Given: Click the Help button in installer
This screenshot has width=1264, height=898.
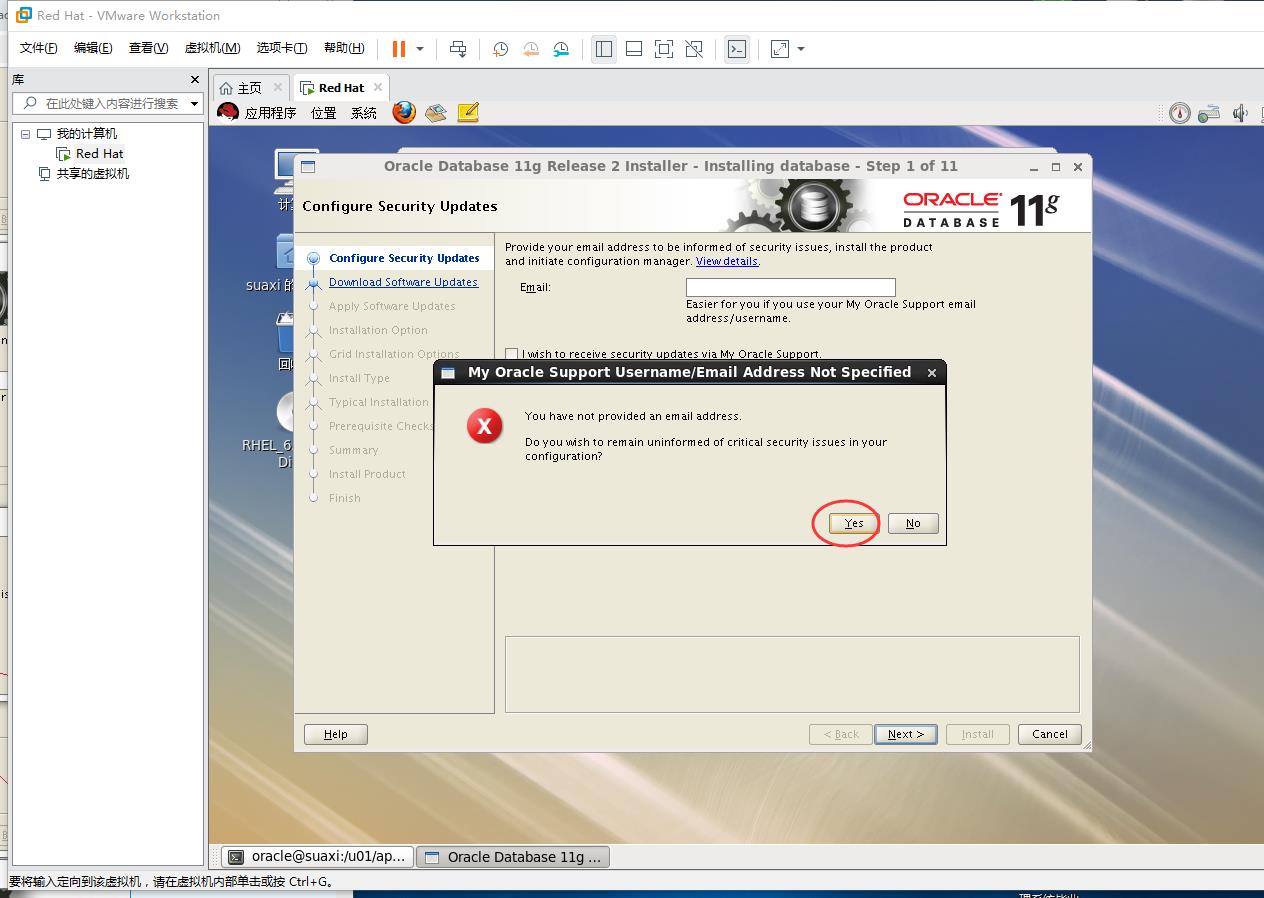Looking at the screenshot, I should [336, 734].
